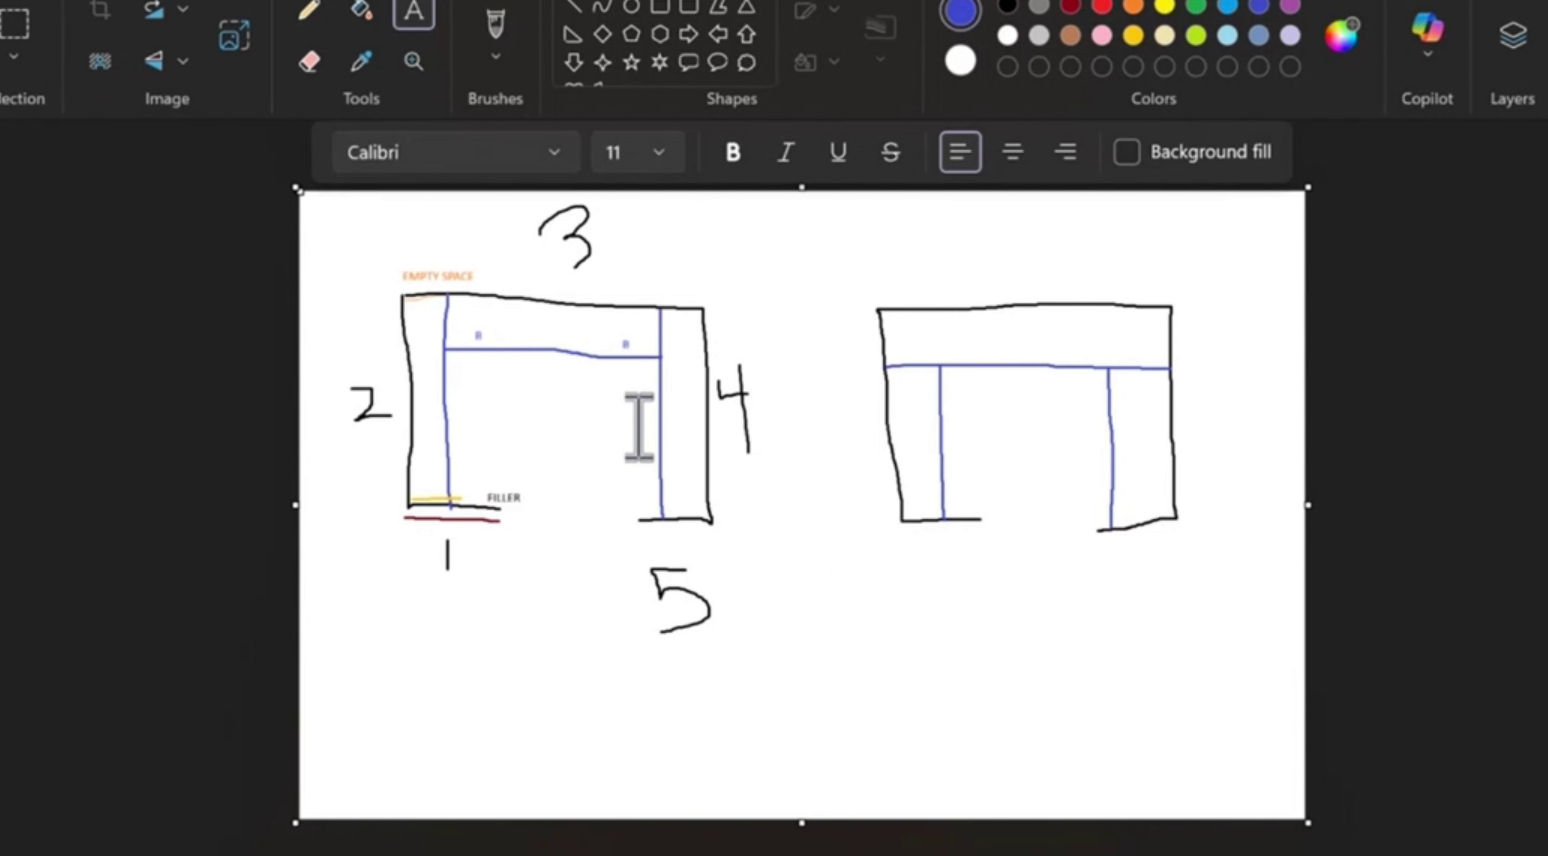This screenshot has width=1548, height=856.
Task: Pick the gold palette color
Action: [1133, 36]
